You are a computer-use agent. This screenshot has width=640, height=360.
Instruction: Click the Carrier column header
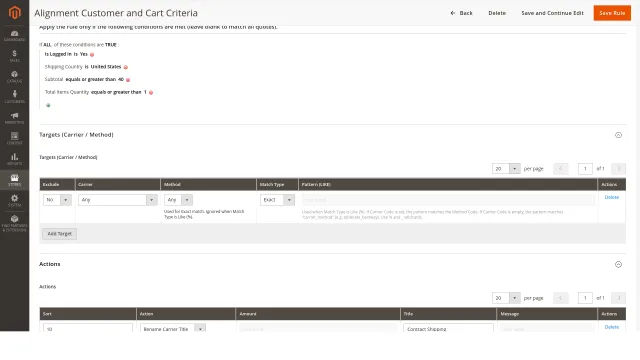(118, 184)
